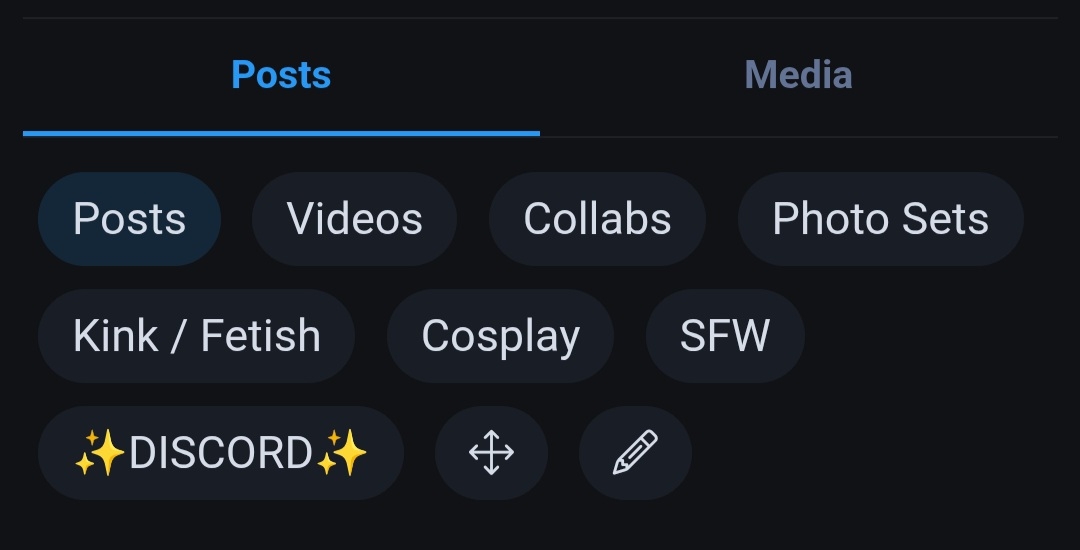Show only Collabs posts
The height and width of the screenshot is (550, 1080).
[597, 219]
